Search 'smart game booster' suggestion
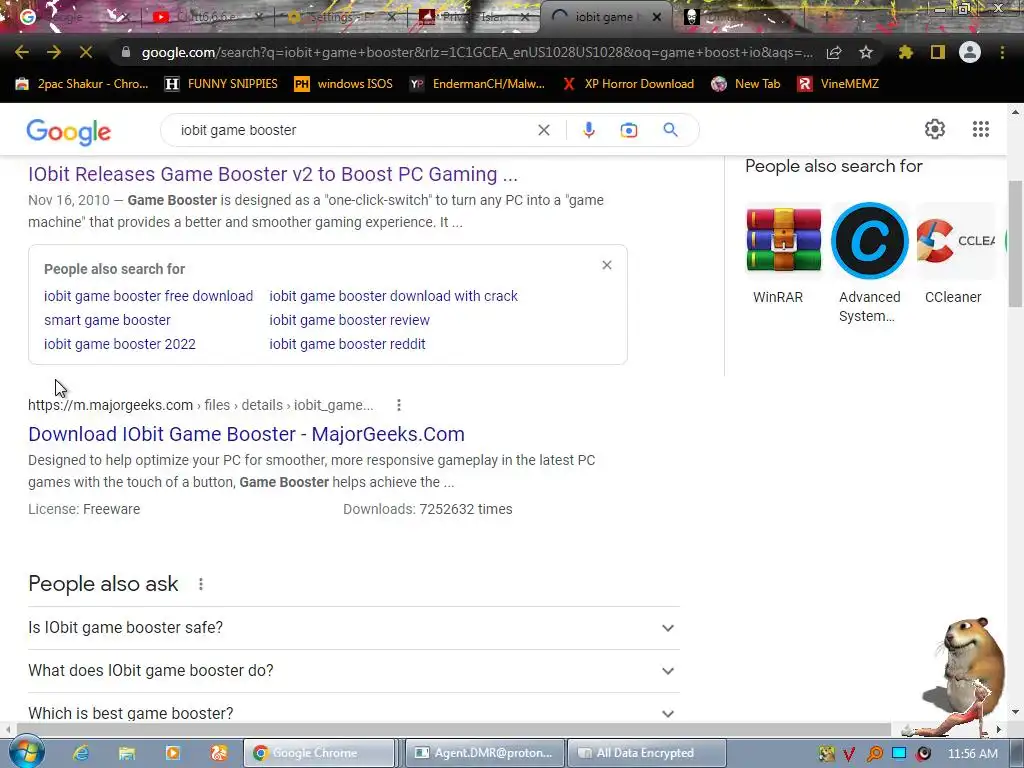The image size is (1024, 768). point(107,320)
